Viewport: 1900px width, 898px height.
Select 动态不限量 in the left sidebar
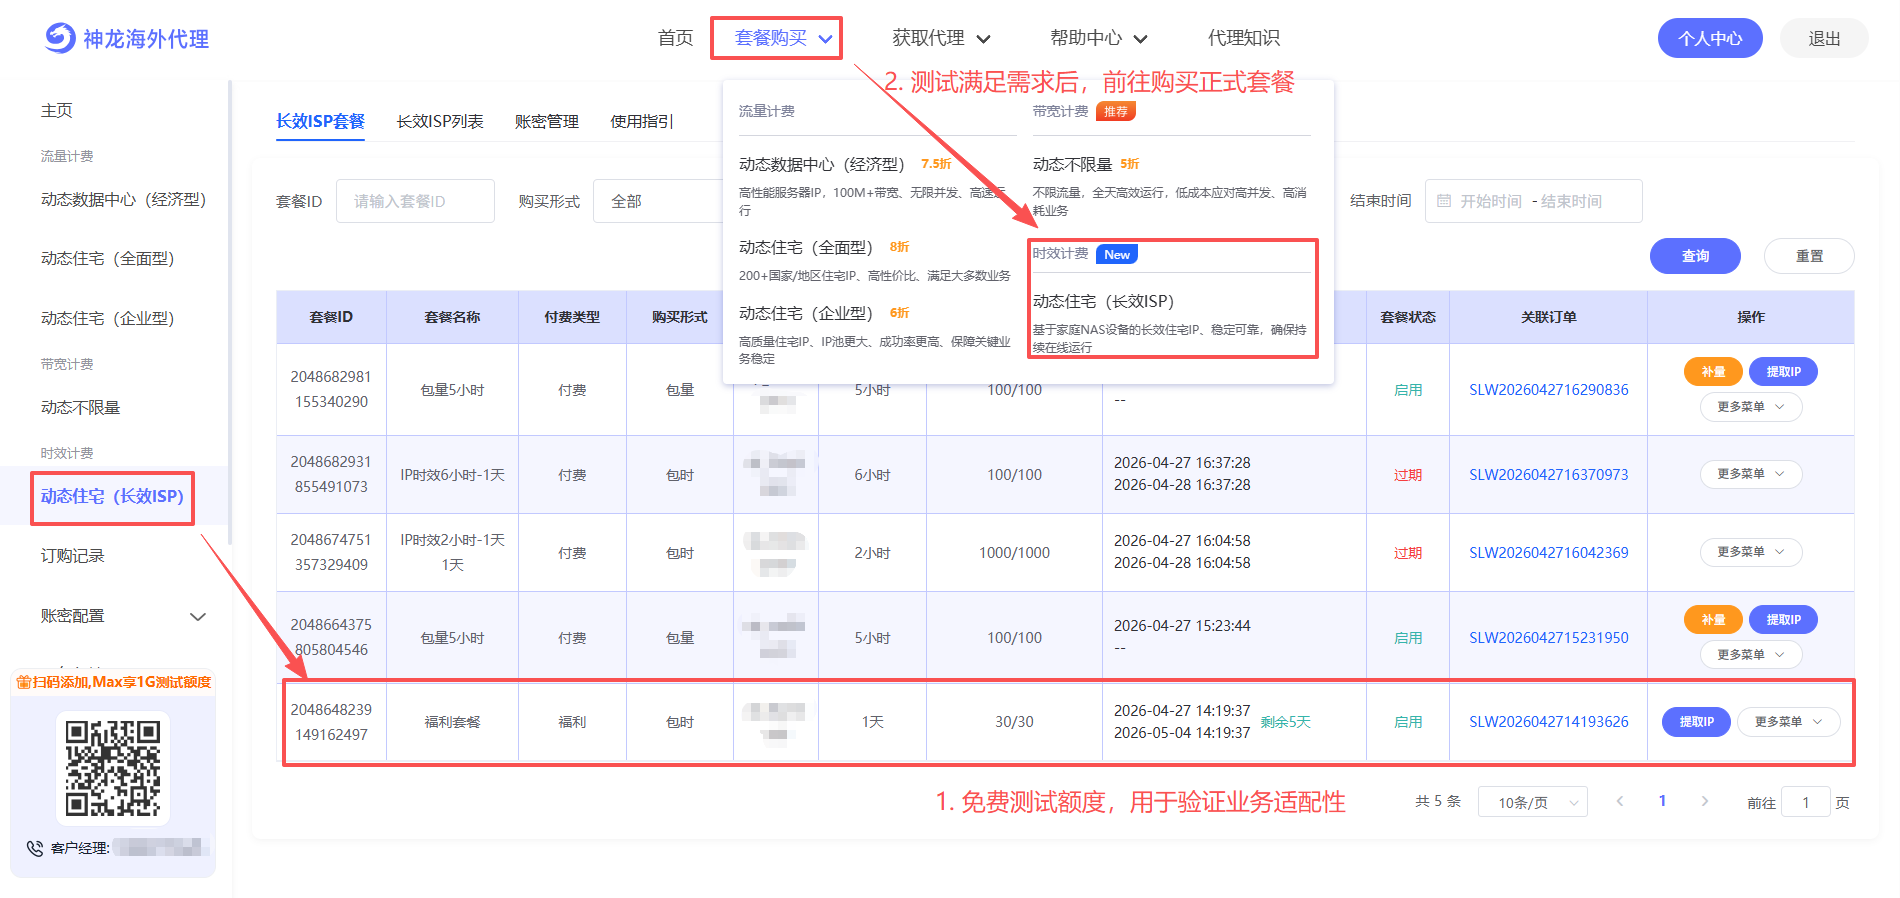coord(81,407)
